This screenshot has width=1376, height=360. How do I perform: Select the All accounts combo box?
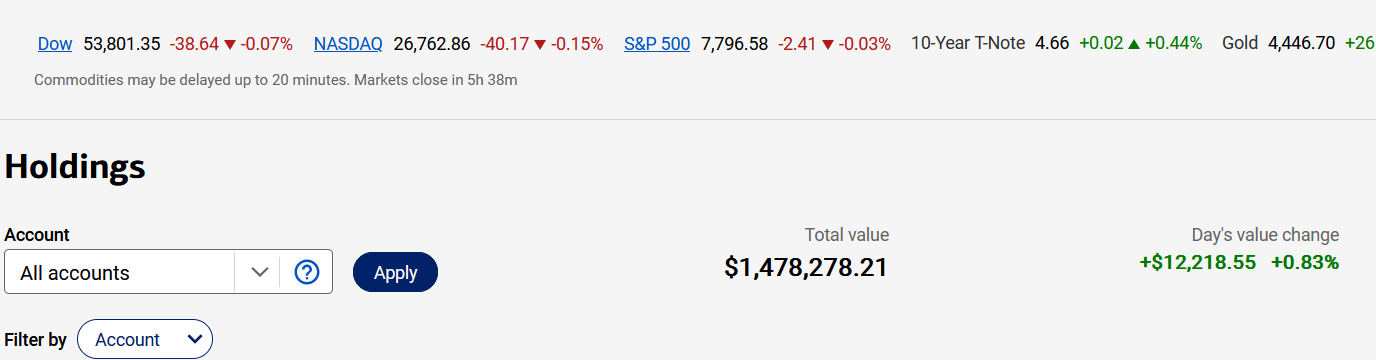tap(168, 272)
